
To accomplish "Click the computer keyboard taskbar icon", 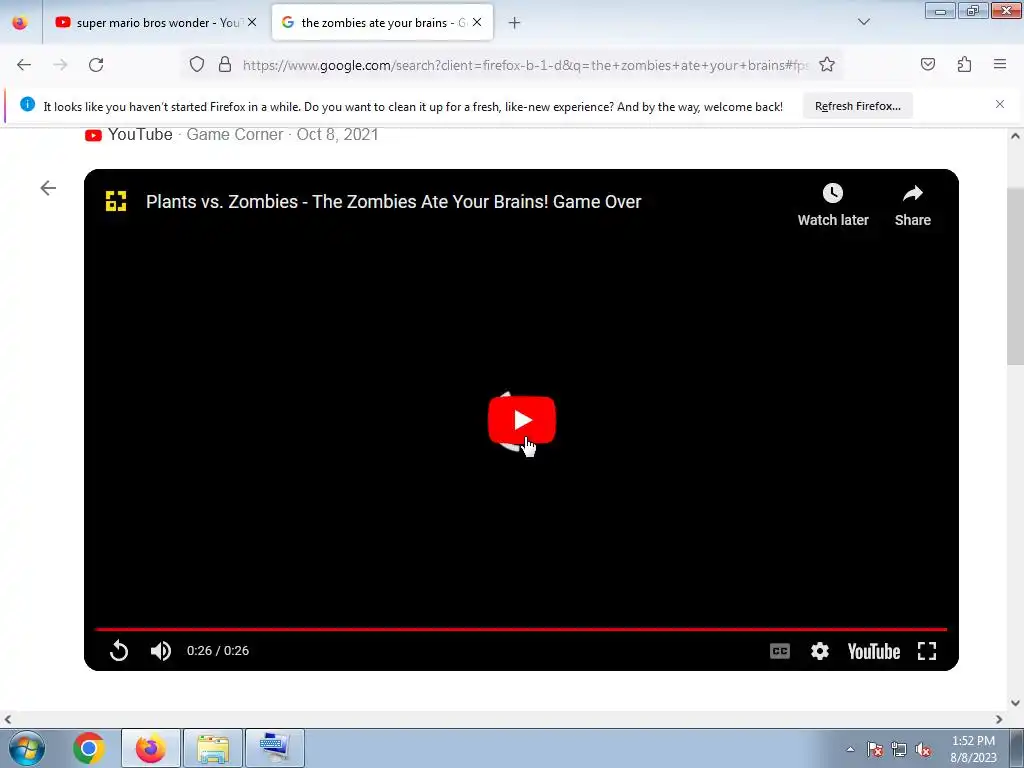I will 274,748.
